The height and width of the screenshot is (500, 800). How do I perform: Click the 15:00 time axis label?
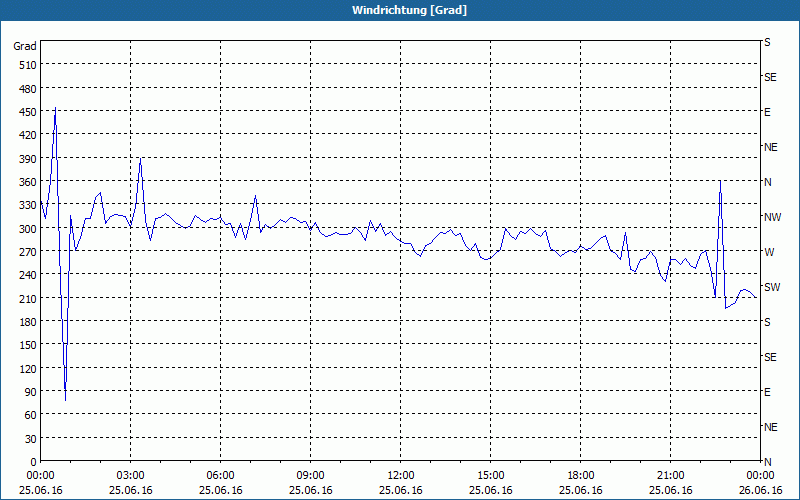click(x=490, y=476)
